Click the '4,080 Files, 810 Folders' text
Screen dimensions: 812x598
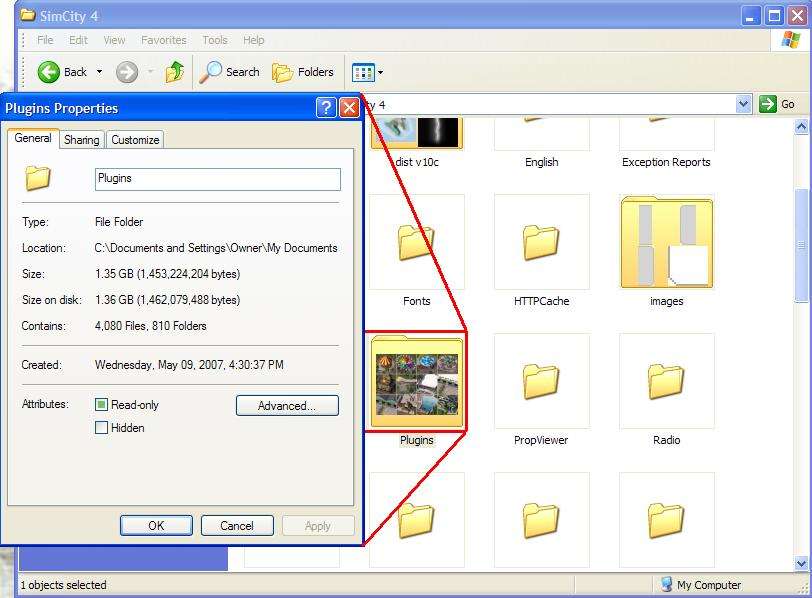(x=151, y=326)
